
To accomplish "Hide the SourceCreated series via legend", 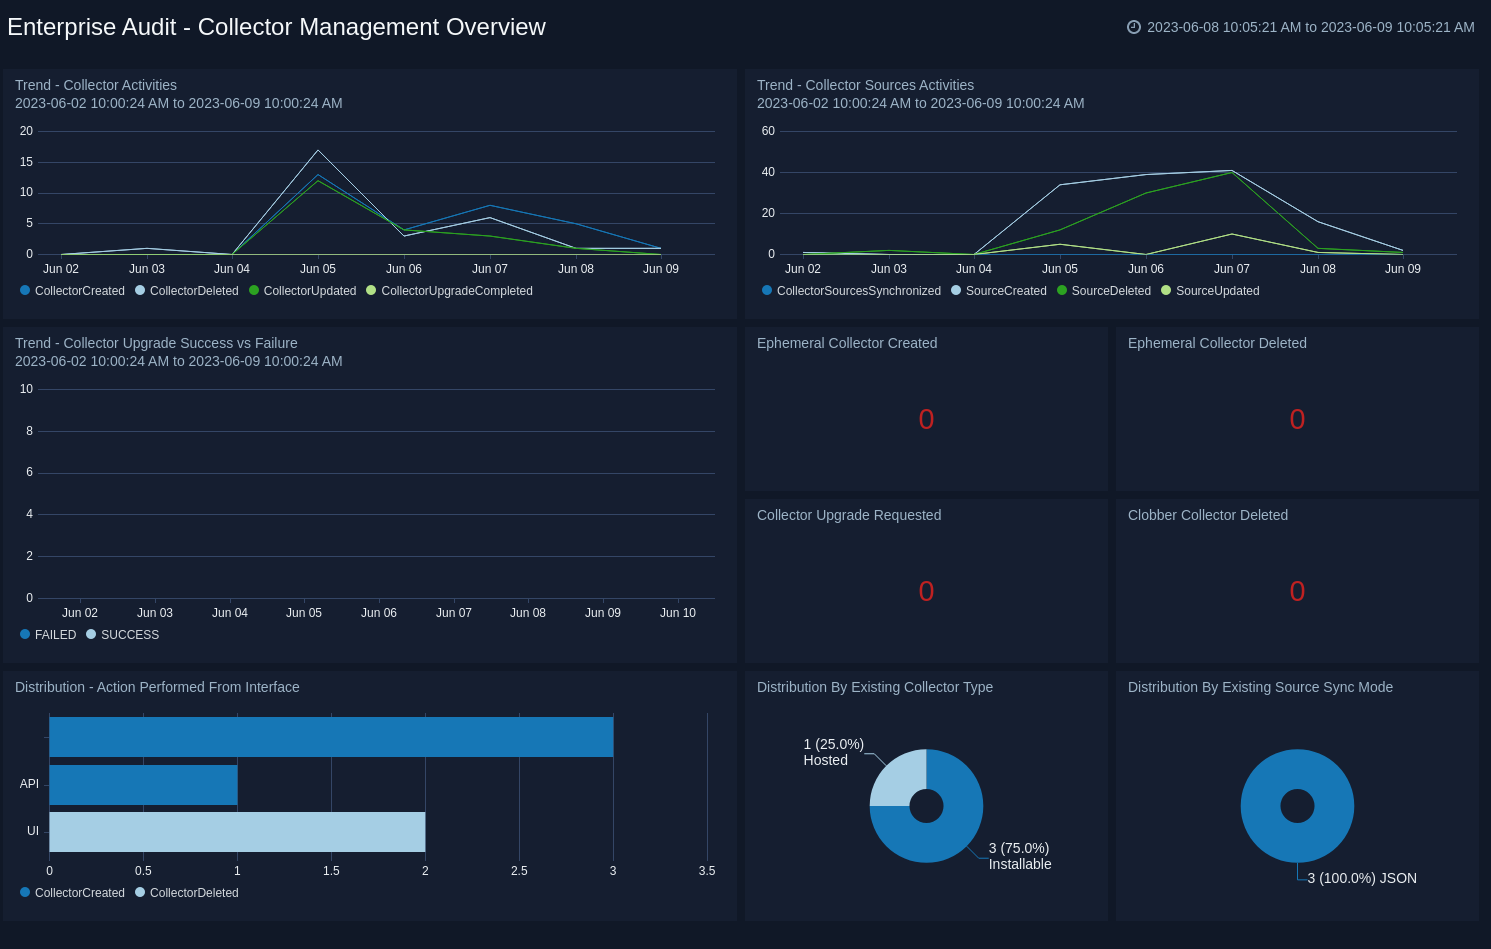I will (x=1005, y=291).
